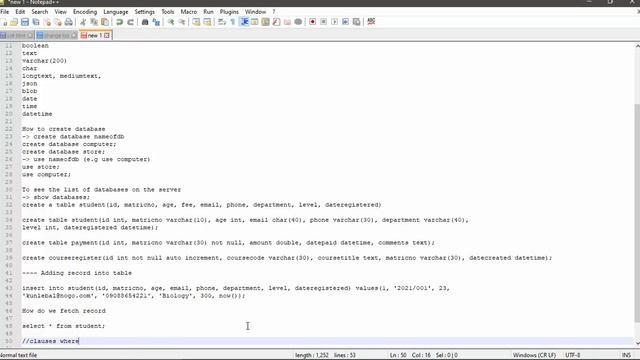This screenshot has height=360, width=640.
Task: Open Find with the binoculars icon
Action: [145, 22]
